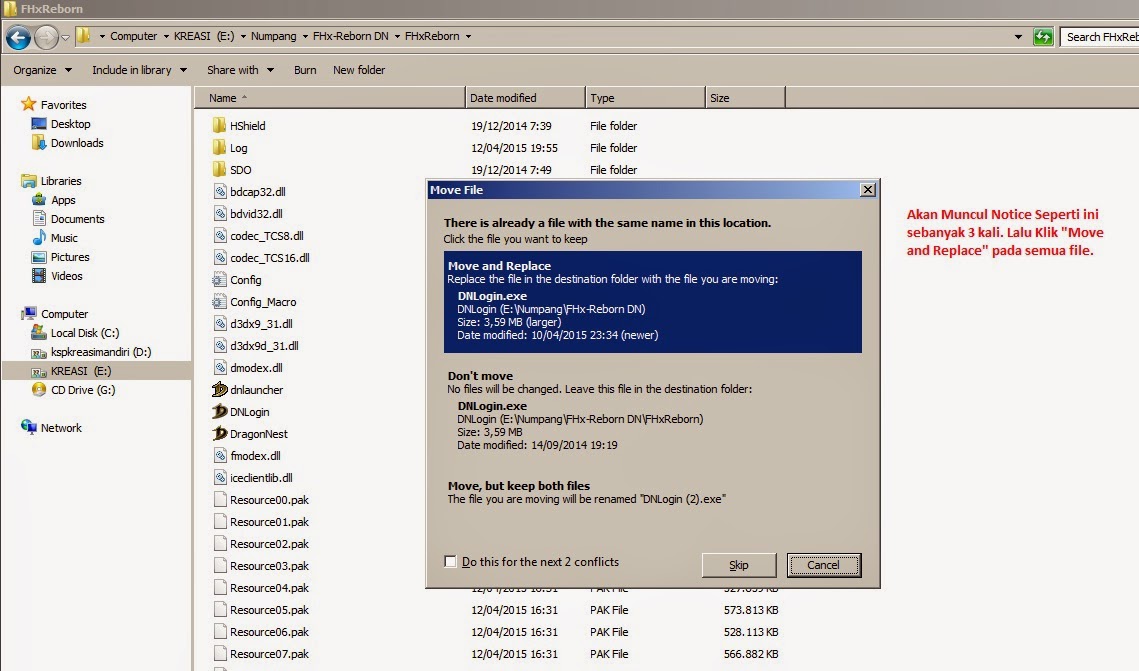Open the Share with dropdown
The width and height of the screenshot is (1139, 671).
pyautogui.click(x=240, y=70)
